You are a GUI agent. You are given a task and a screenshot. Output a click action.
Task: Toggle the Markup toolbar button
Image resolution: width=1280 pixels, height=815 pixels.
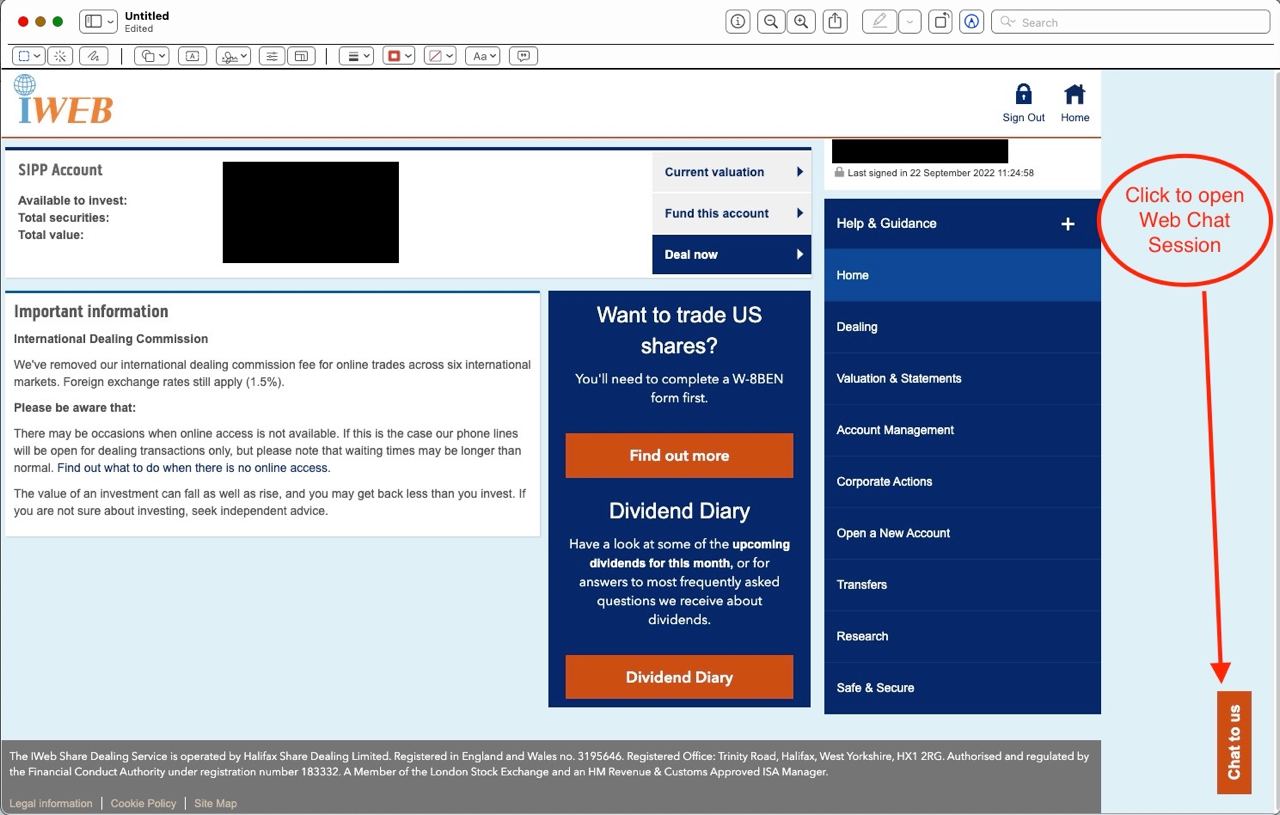[x=971, y=22]
